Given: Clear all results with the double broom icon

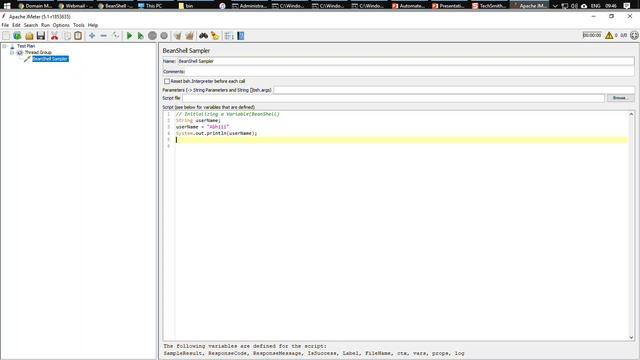Looking at the screenshot, I should tap(189, 36).
